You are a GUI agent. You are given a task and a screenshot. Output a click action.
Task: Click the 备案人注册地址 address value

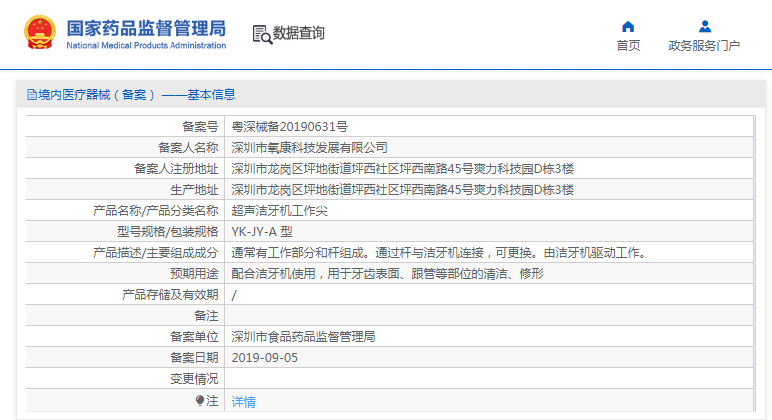pyautogui.click(x=403, y=169)
